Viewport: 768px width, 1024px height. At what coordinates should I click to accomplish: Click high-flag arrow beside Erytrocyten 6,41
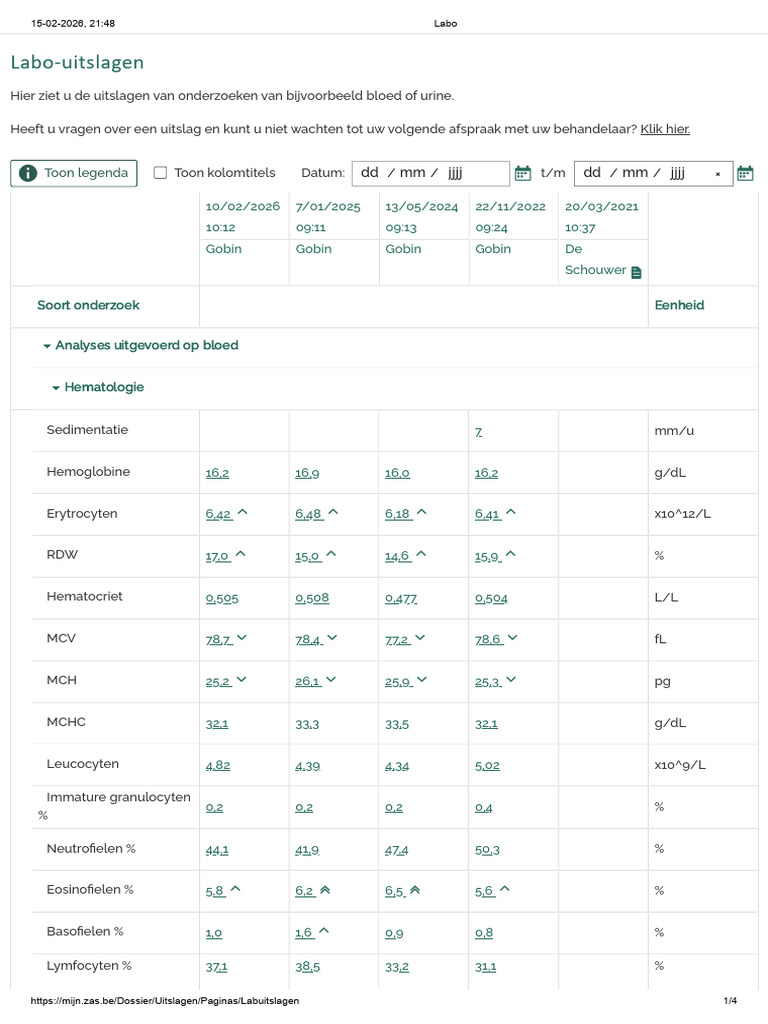[x=511, y=513]
